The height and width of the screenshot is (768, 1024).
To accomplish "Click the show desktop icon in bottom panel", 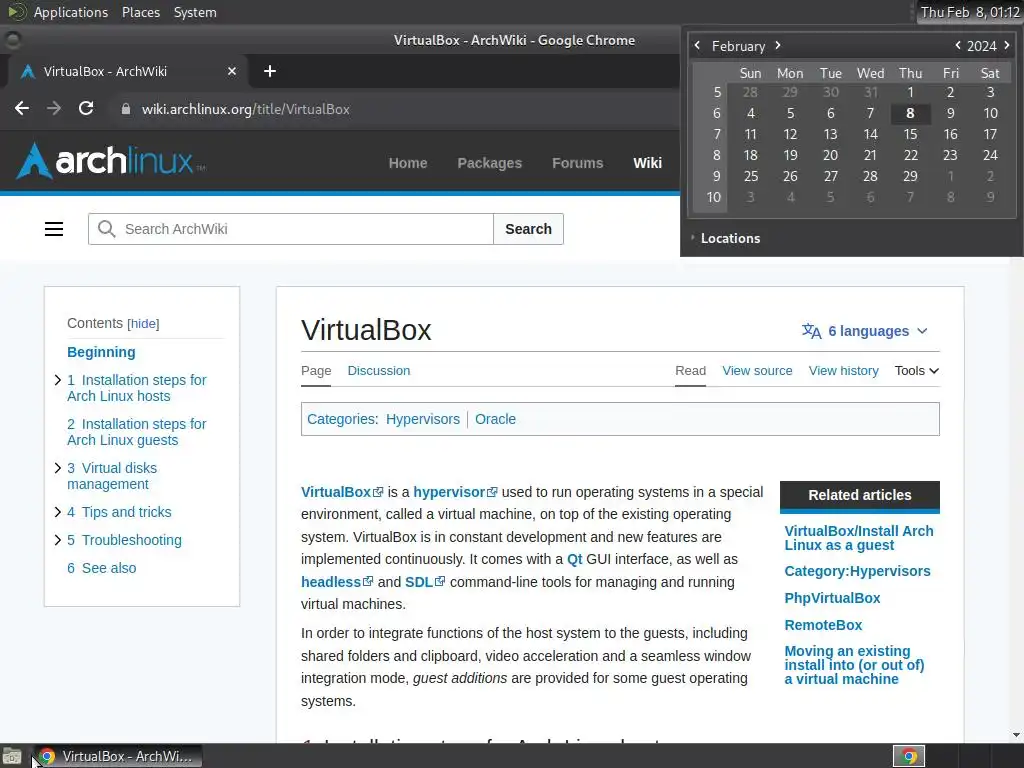I will pyautogui.click(x=12, y=757).
